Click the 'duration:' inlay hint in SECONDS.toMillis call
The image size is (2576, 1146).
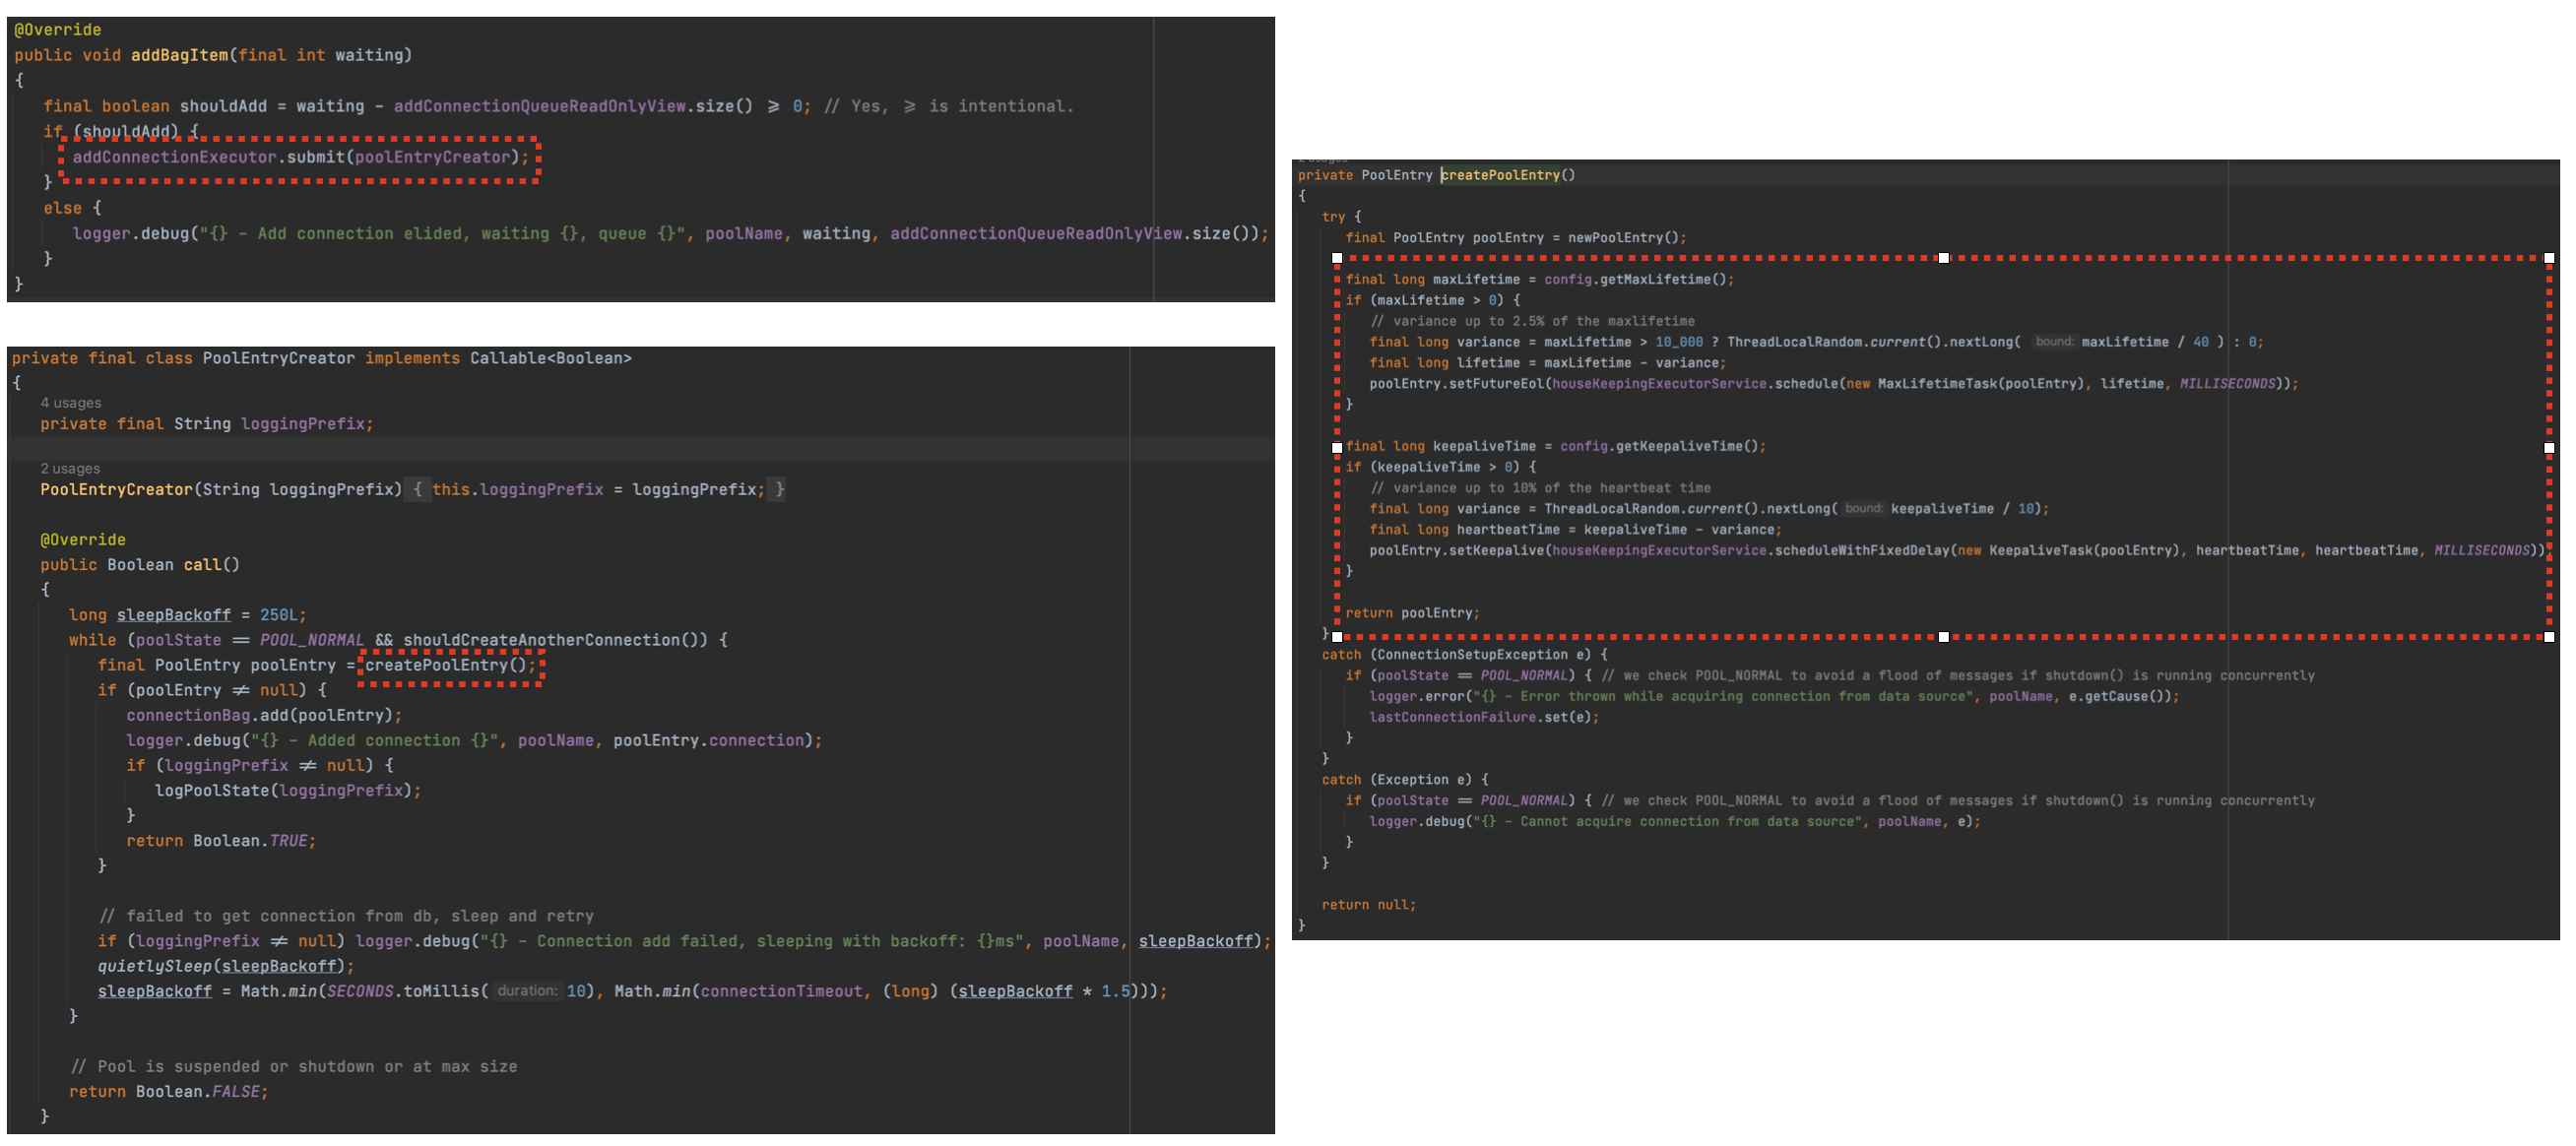point(526,991)
